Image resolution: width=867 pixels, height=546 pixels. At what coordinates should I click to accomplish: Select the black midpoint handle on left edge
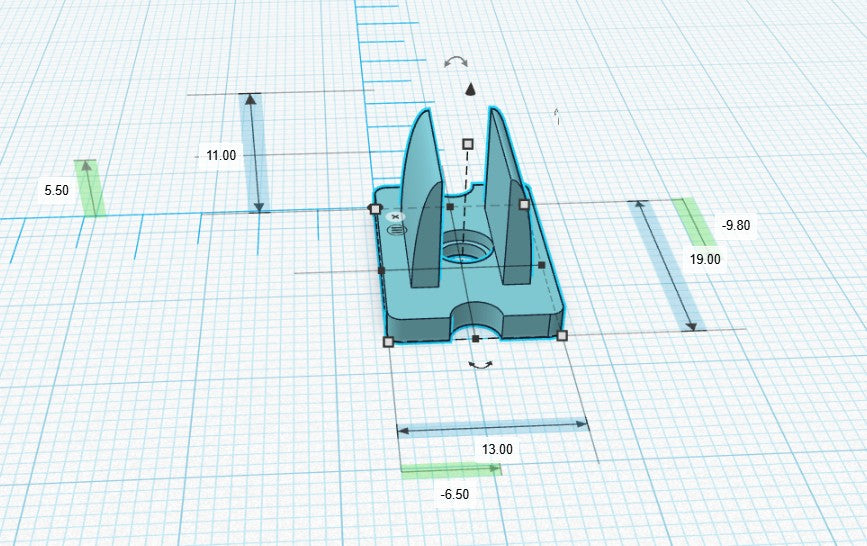[x=381, y=271]
